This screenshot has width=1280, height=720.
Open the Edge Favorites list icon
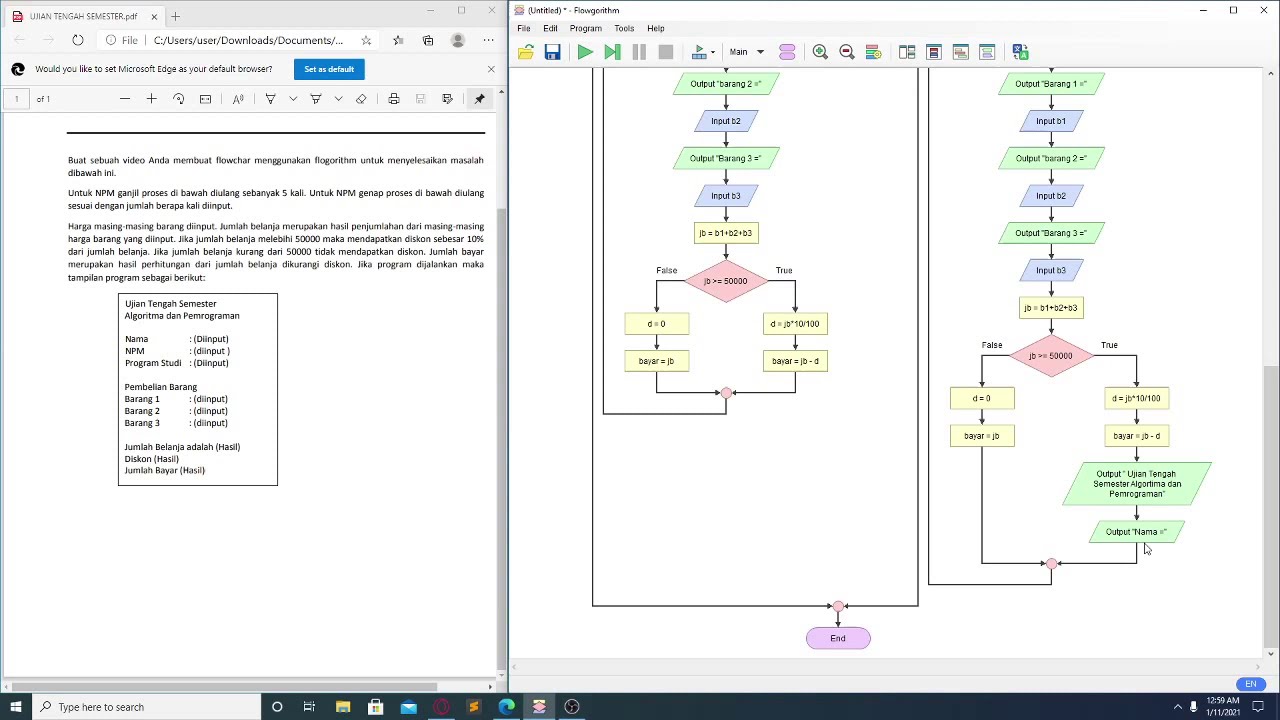click(x=398, y=40)
